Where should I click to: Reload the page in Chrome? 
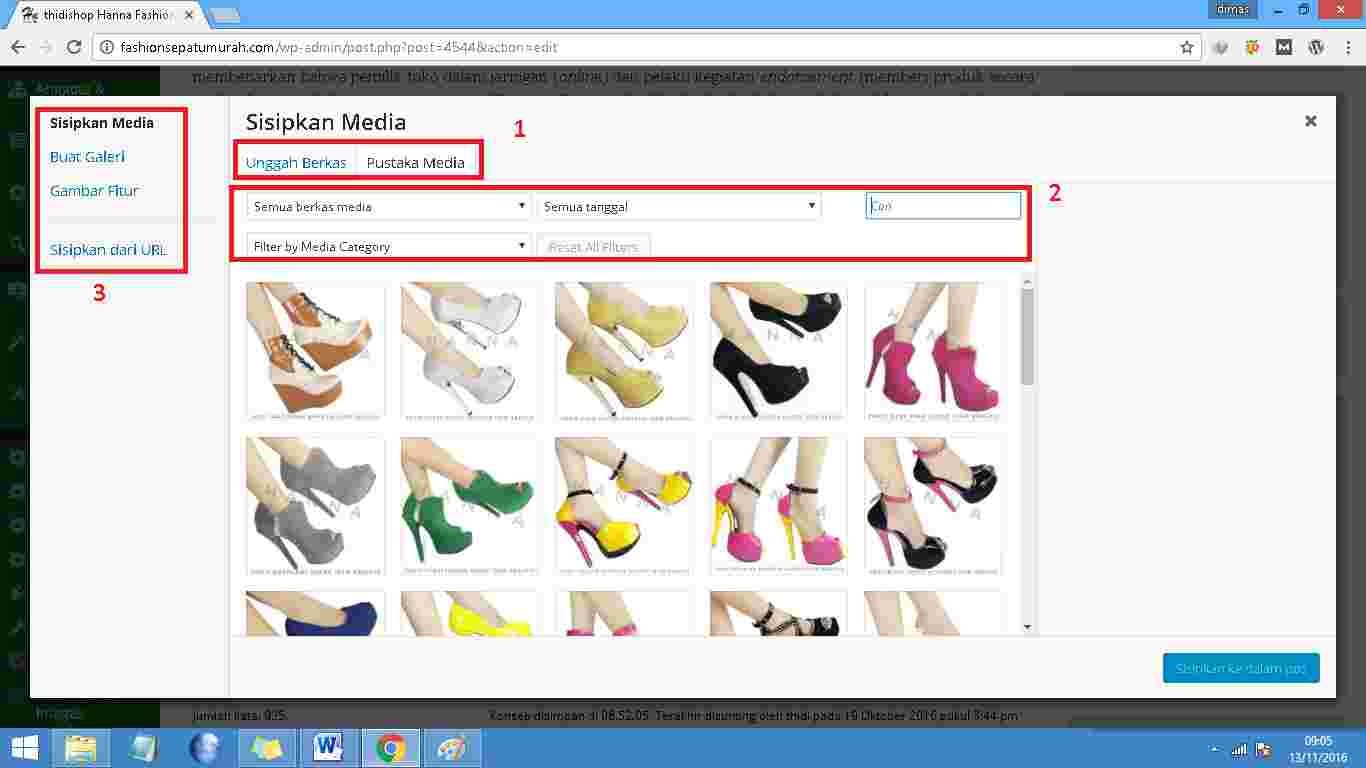(73, 47)
